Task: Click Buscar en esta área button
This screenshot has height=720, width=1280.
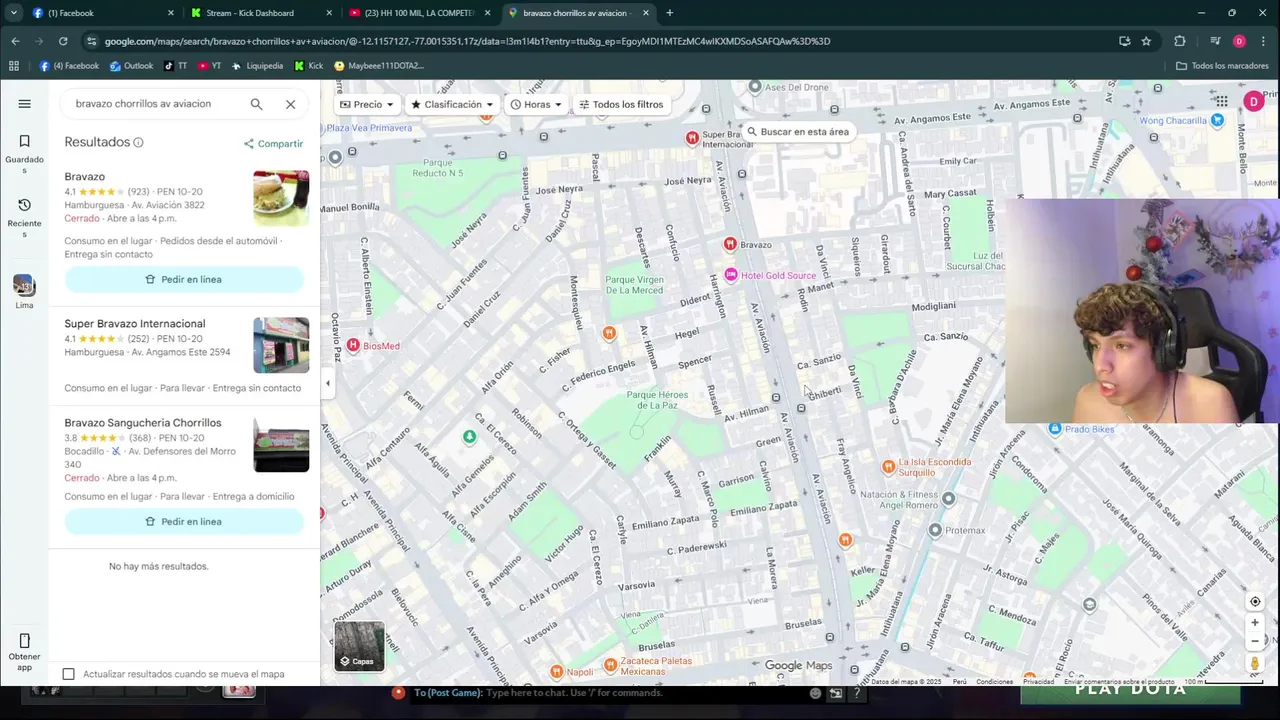Action: pos(797,132)
